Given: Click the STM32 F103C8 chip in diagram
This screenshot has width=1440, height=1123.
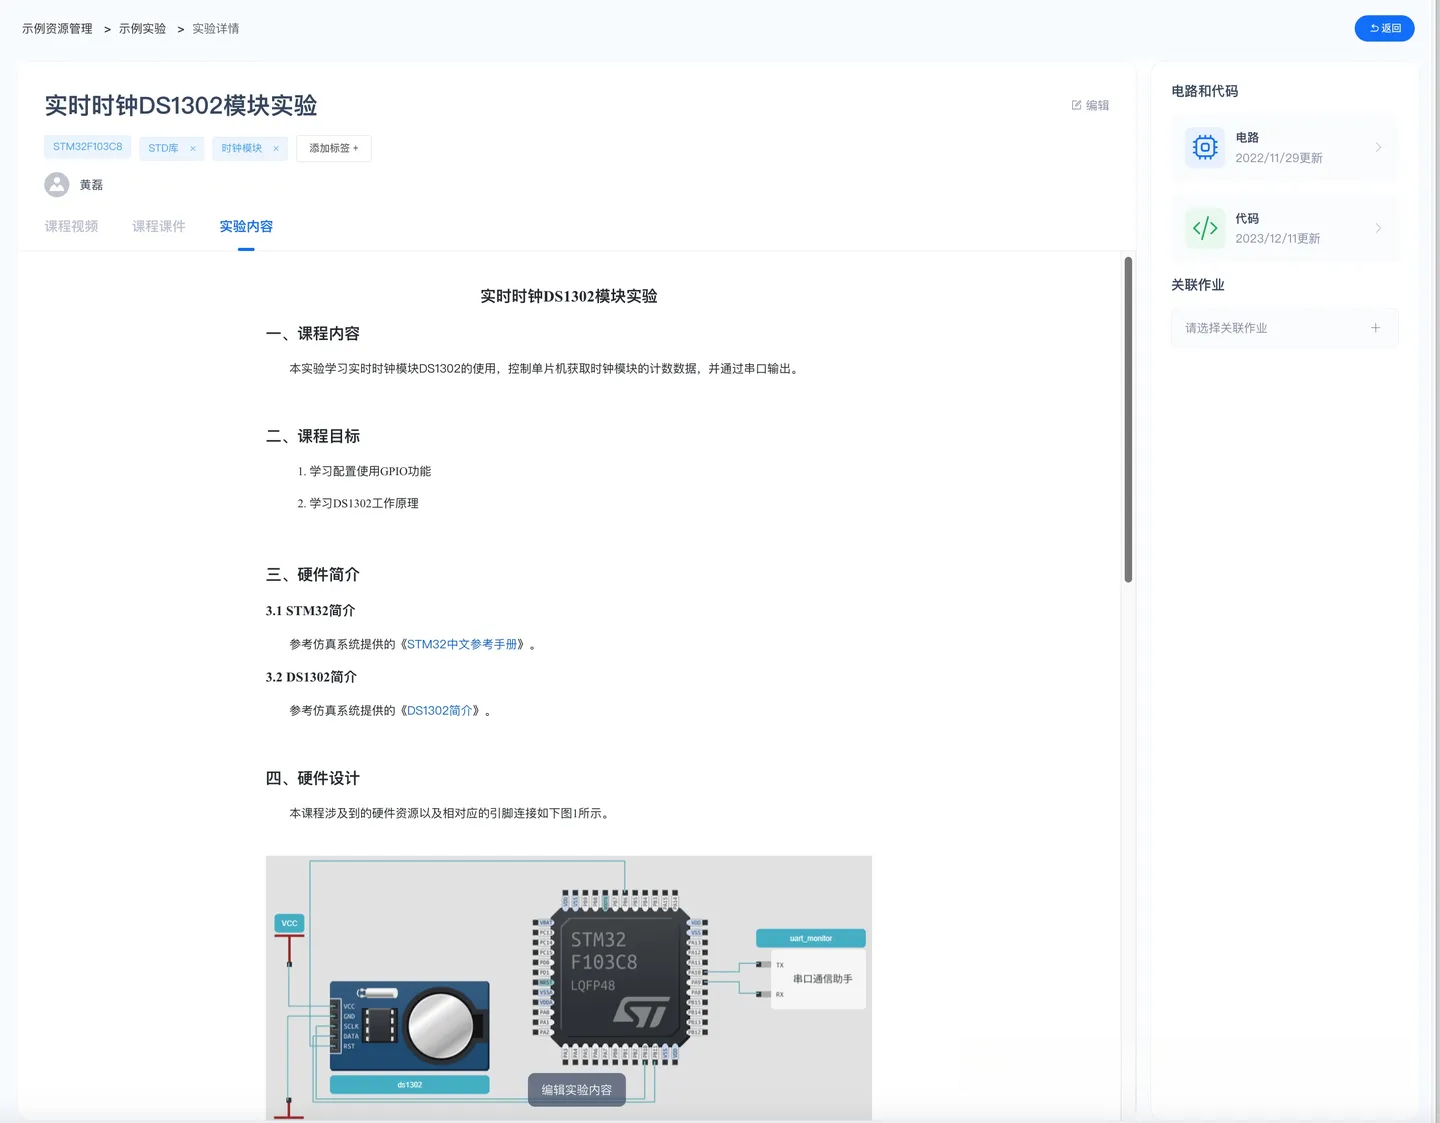Looking at the screenshot, I should tap(620, 977).
